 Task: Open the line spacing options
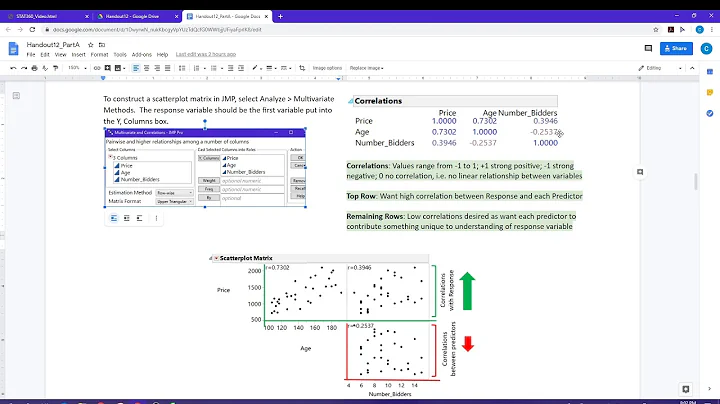click(182, 68)
